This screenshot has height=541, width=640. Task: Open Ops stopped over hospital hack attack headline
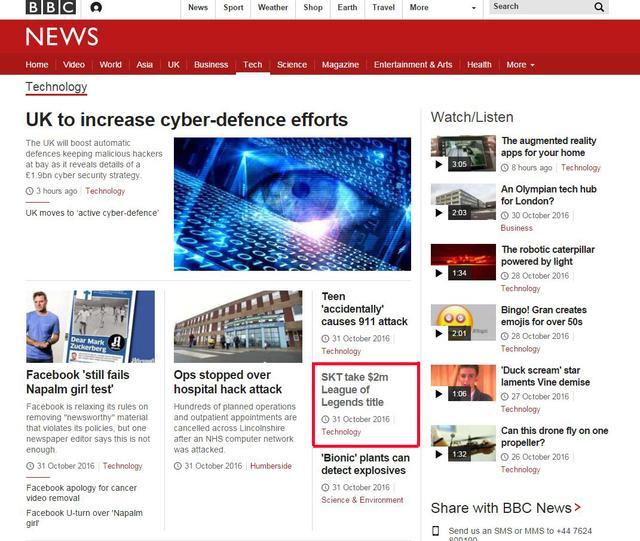[x=228, y=382]
